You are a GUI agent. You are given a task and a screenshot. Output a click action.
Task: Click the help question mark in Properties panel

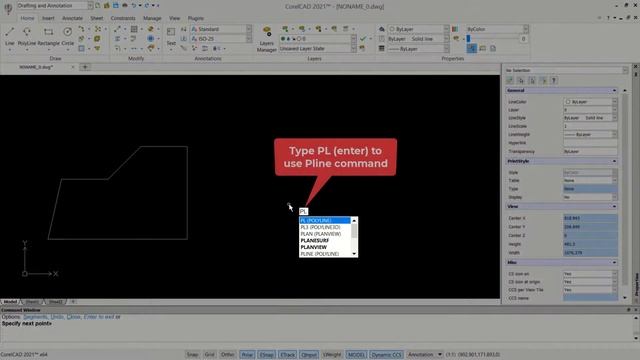click(x=554, y=80)
